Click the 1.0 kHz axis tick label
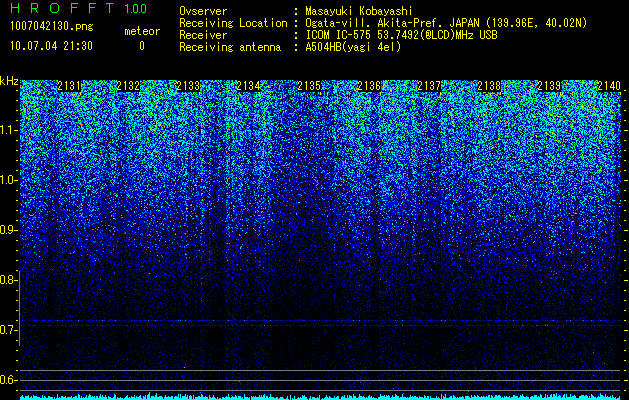Viewport: 629px width, 400px height. (x=8, y=180)
